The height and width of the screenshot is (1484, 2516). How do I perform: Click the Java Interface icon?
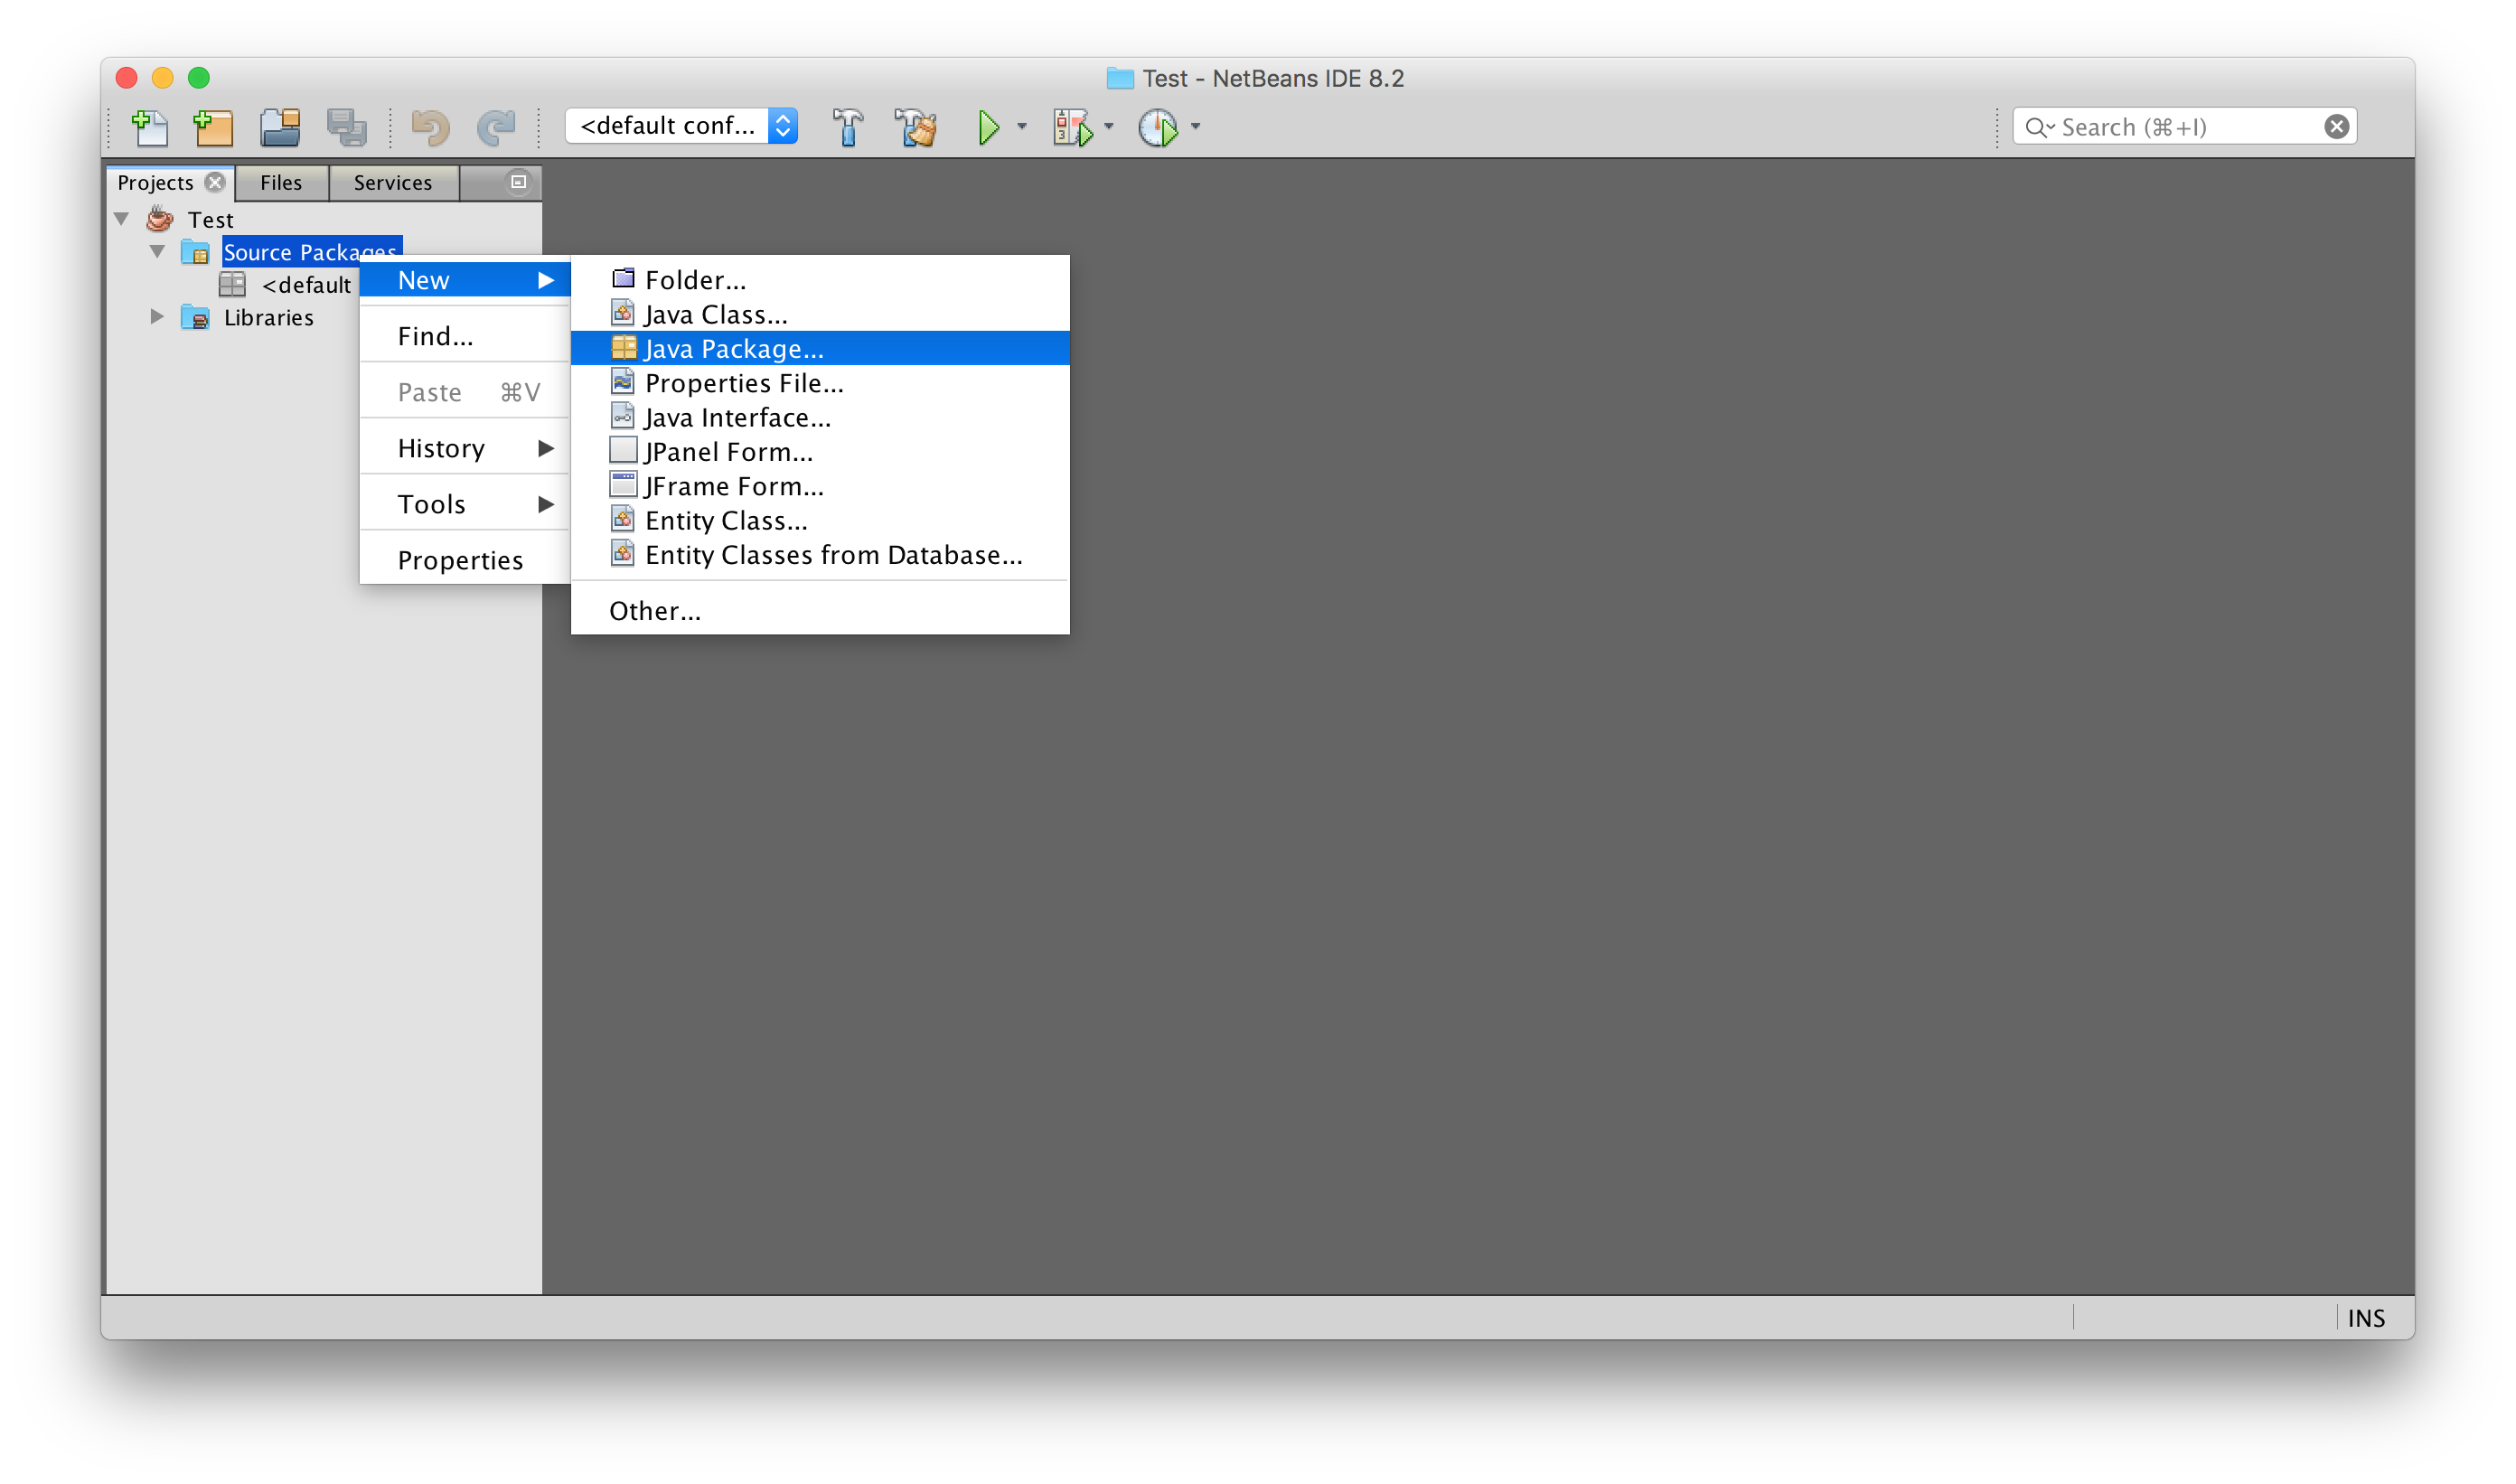(623, 416)
